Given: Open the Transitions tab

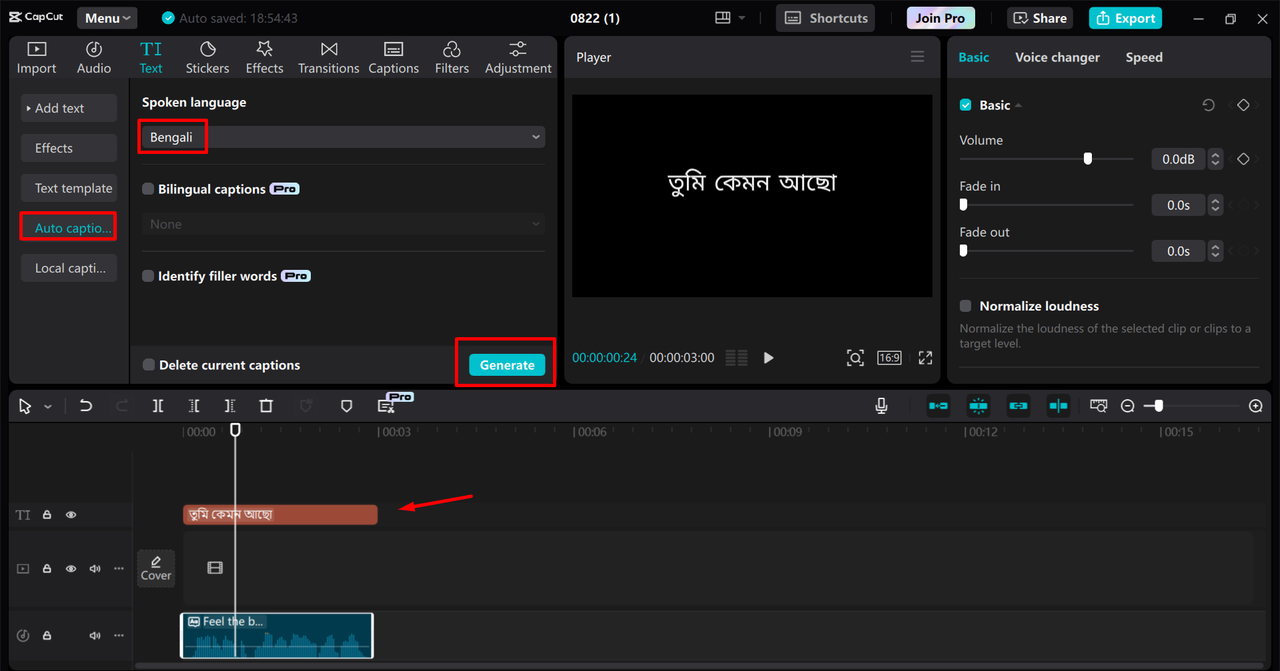Looking at the screenshot, I should (x=328, y=58).
